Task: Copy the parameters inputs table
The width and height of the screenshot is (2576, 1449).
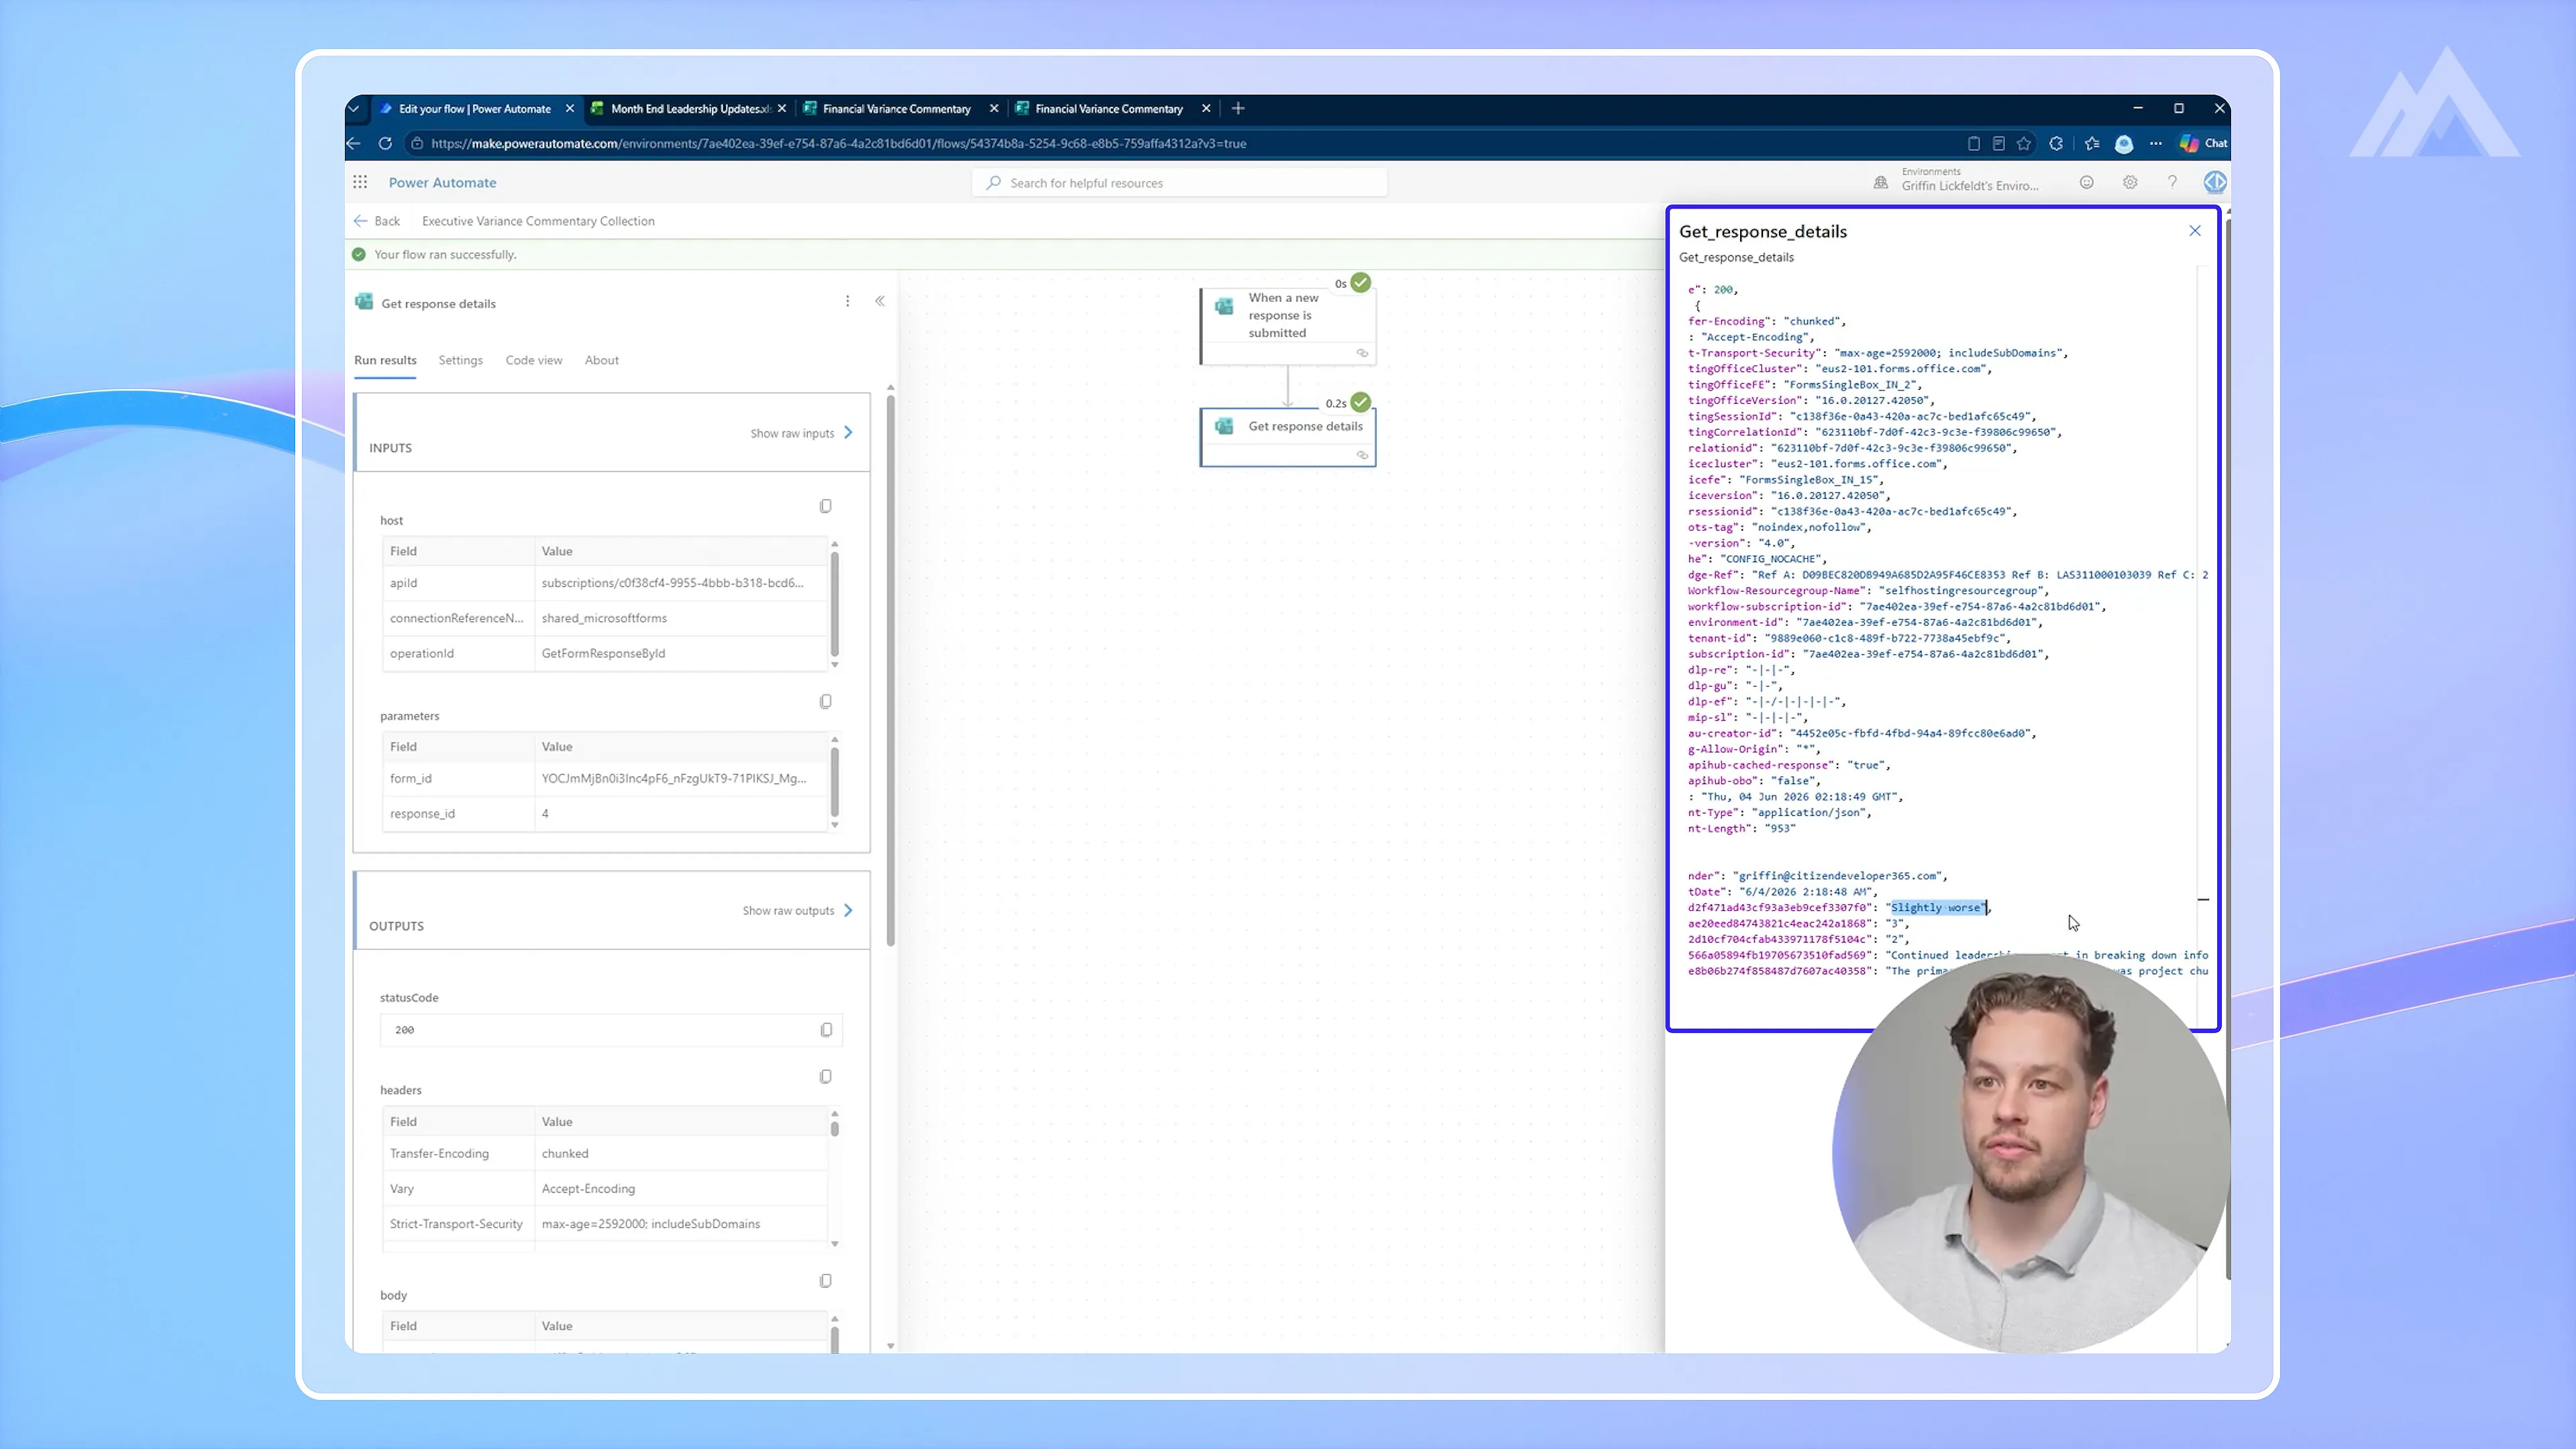Action: pyautogui.click(x=826, y=702)
